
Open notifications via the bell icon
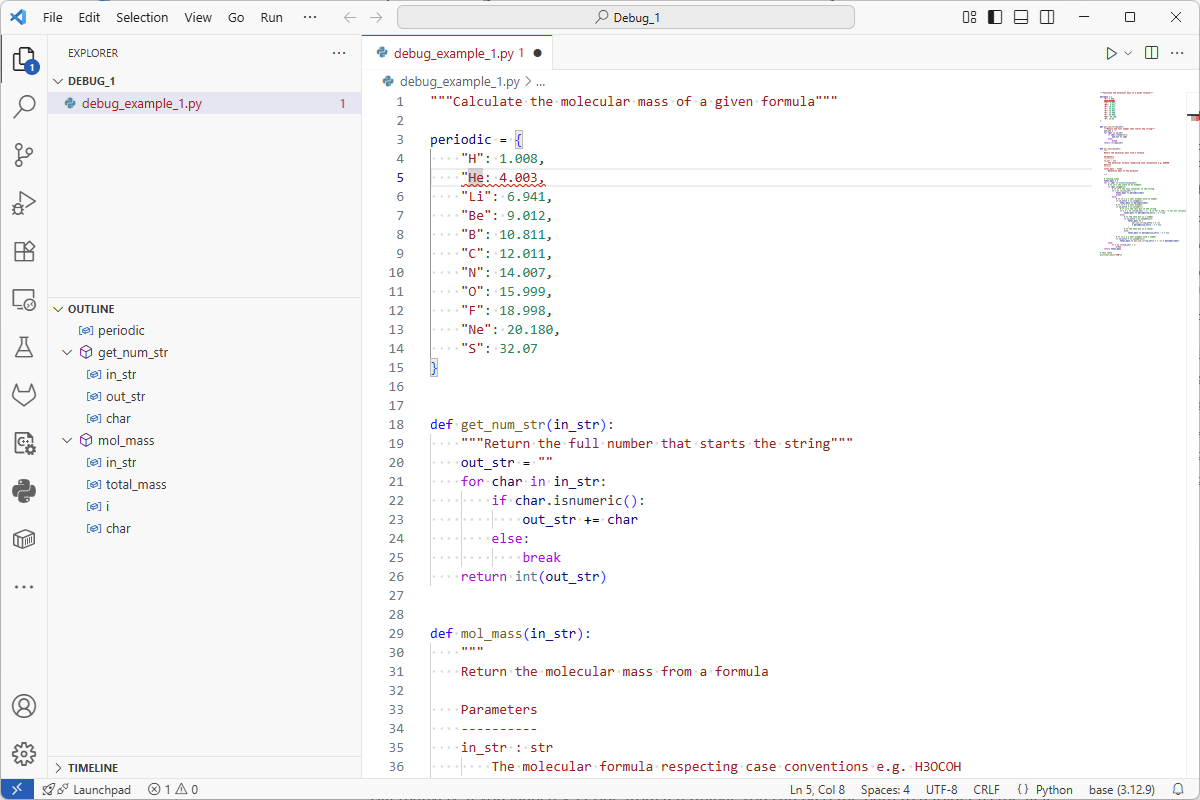[1180, 789]
